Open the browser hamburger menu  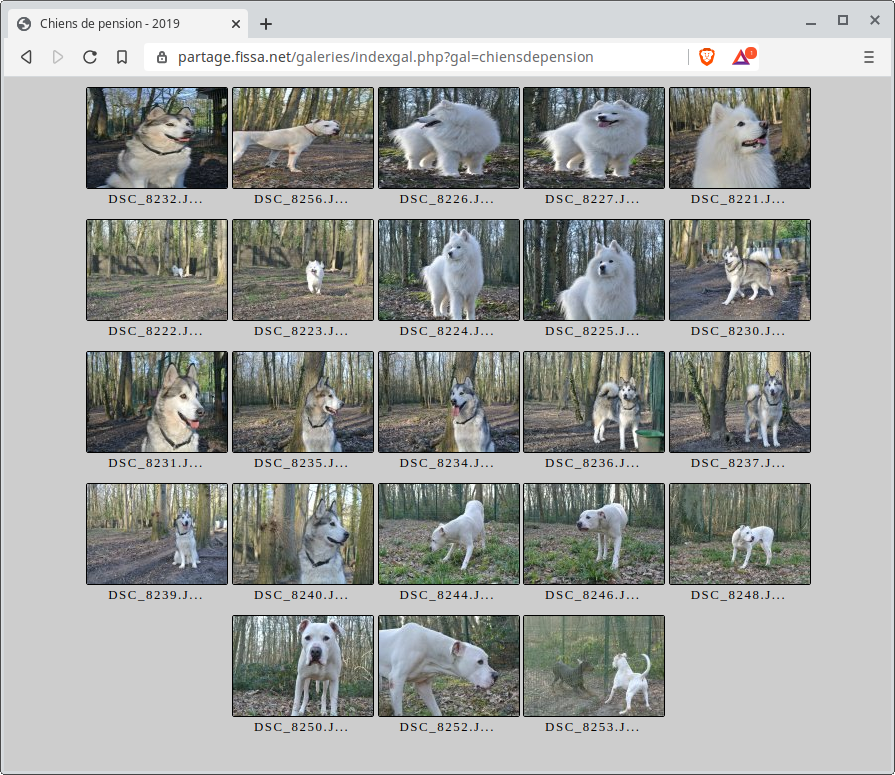[869, 57]
